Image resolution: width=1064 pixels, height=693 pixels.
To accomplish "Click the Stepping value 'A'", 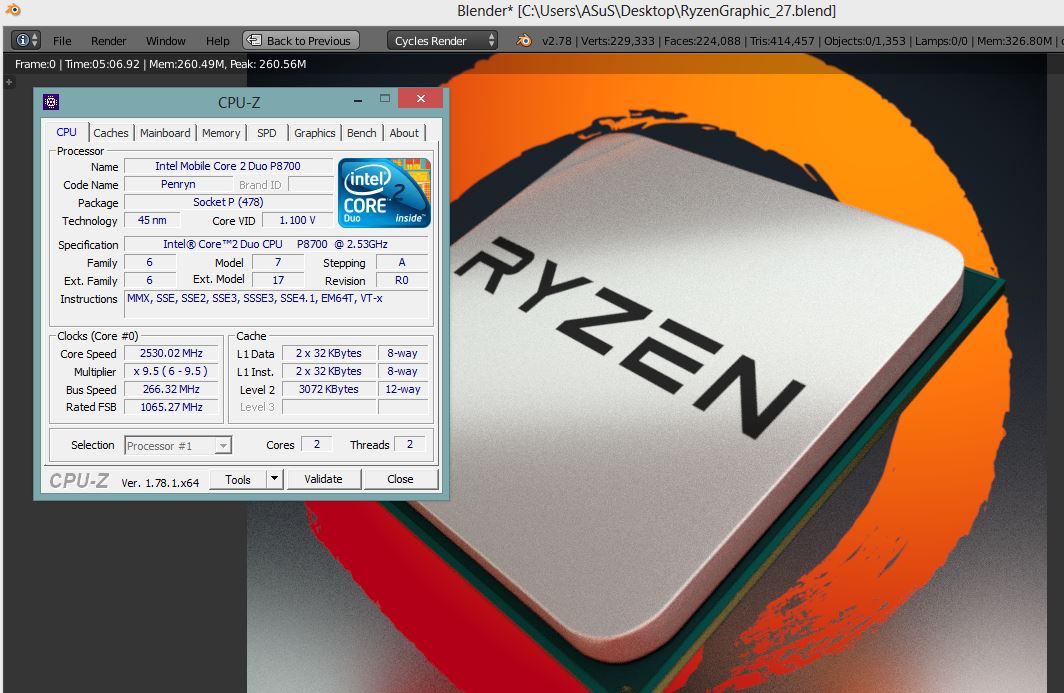I will 402,263.
